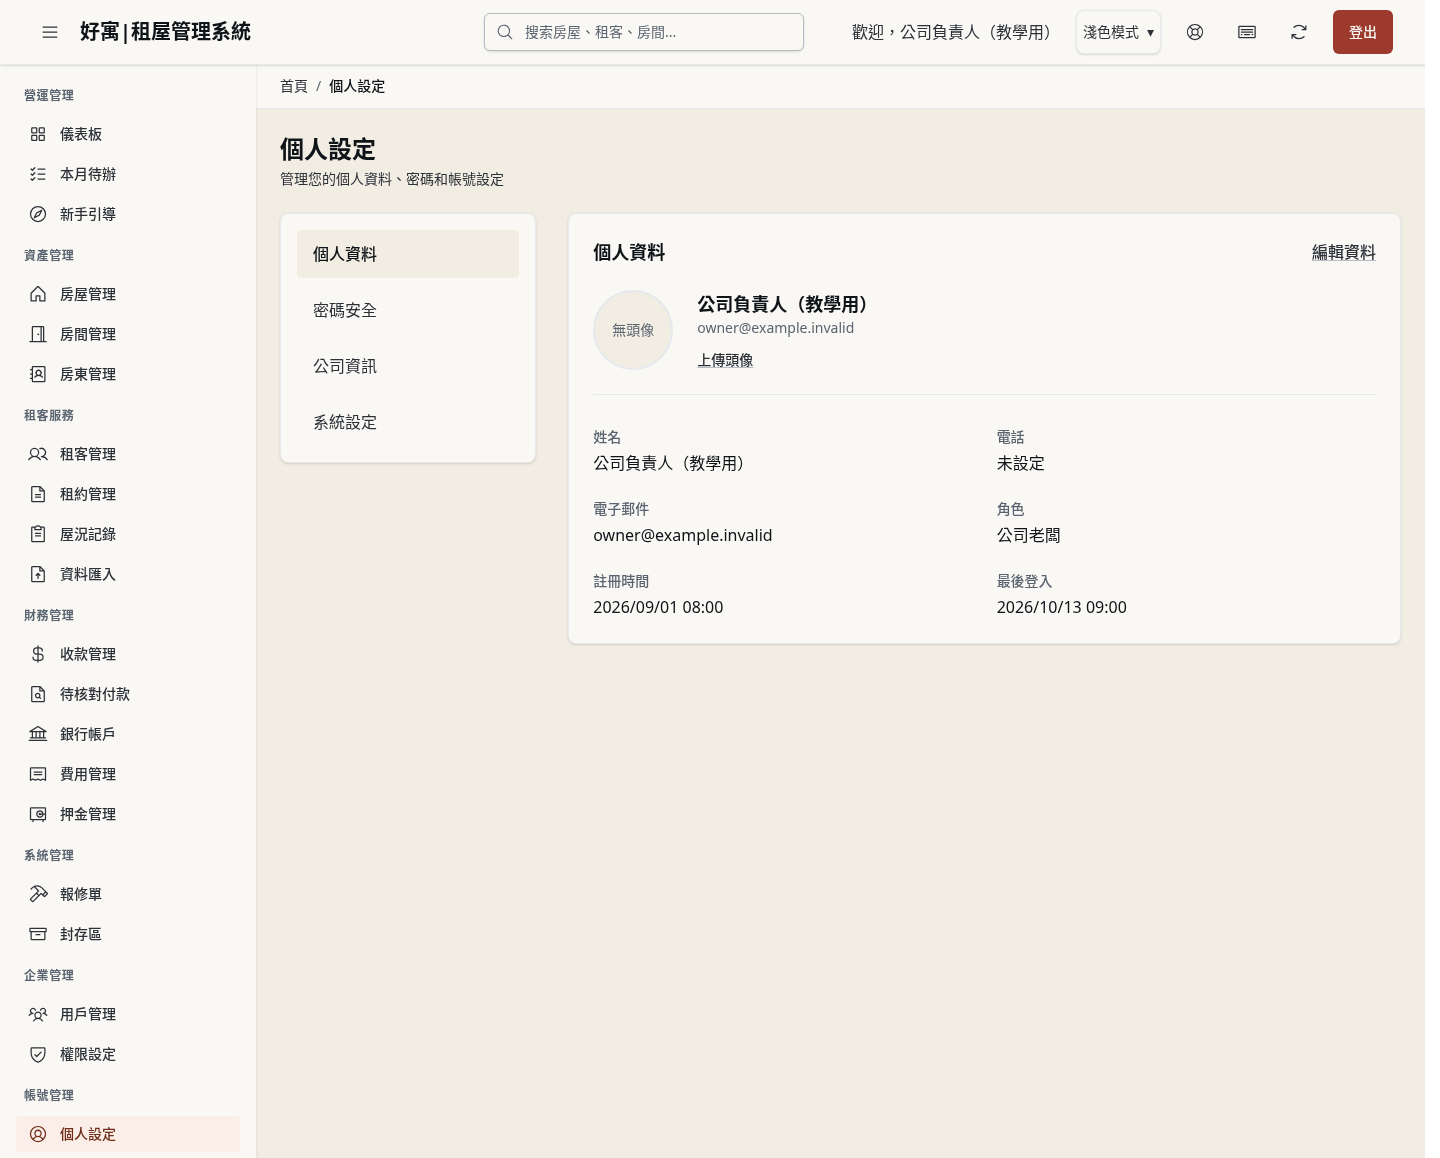1440x1158 pixels.
Task: Click the 上傳頭像 upload link
Action: (x=725, y=360)
